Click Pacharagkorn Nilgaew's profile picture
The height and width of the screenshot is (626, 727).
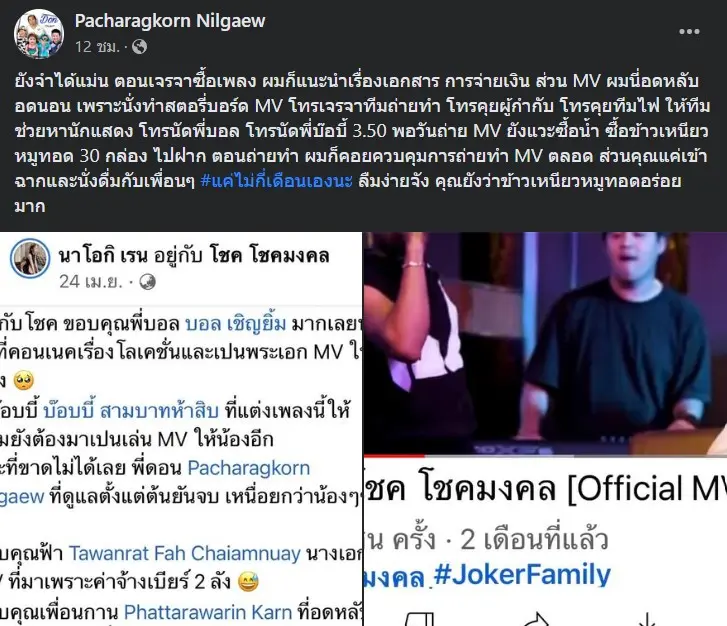coord(39,34)
